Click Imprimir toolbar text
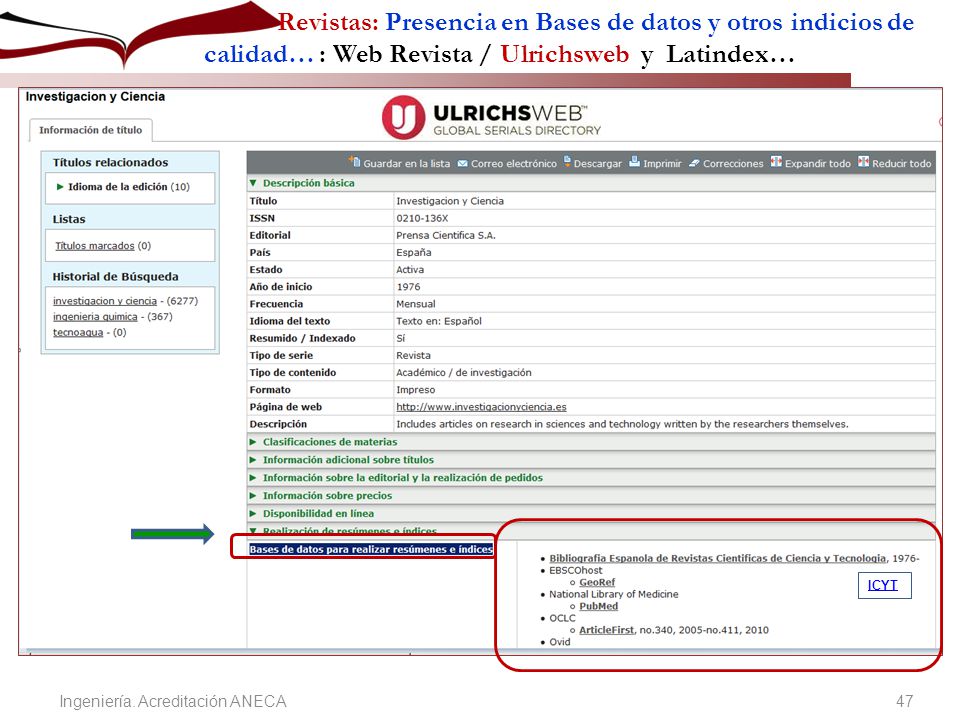The image size is (960, 720). click(x=662, y=163)
